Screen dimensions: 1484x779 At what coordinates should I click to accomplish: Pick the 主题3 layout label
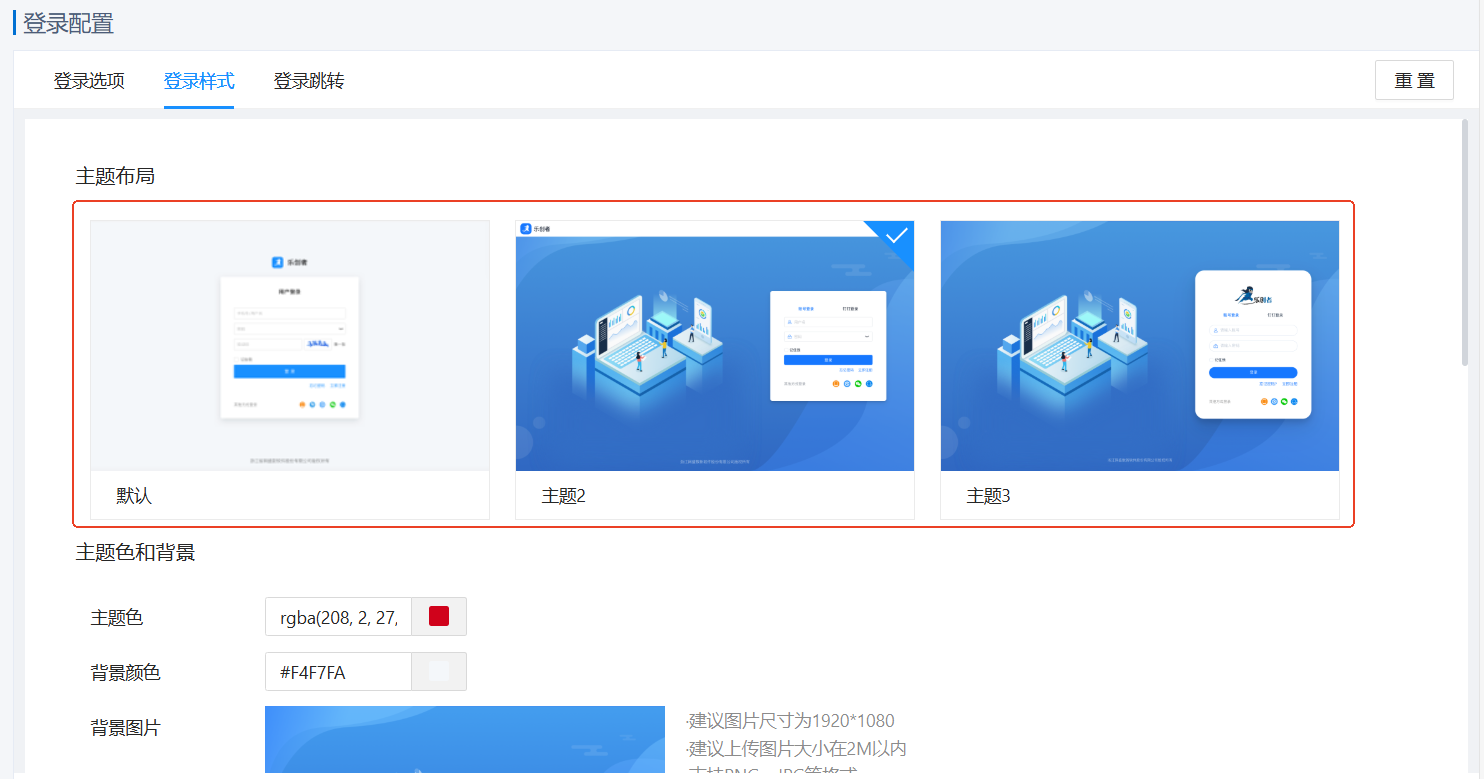pyautogui.click(x=988, y=496)
